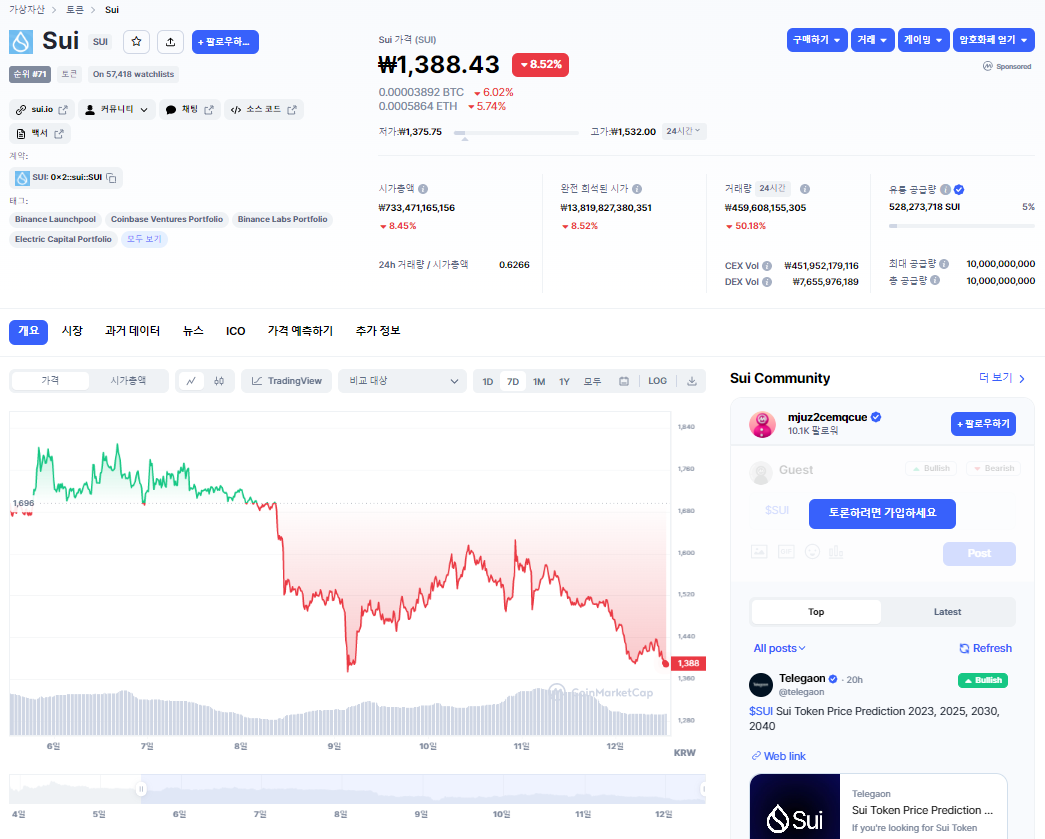Follow mjuz2cemqcue with 팔로우하기 button
1045x839 pixels.
point(983,424)
